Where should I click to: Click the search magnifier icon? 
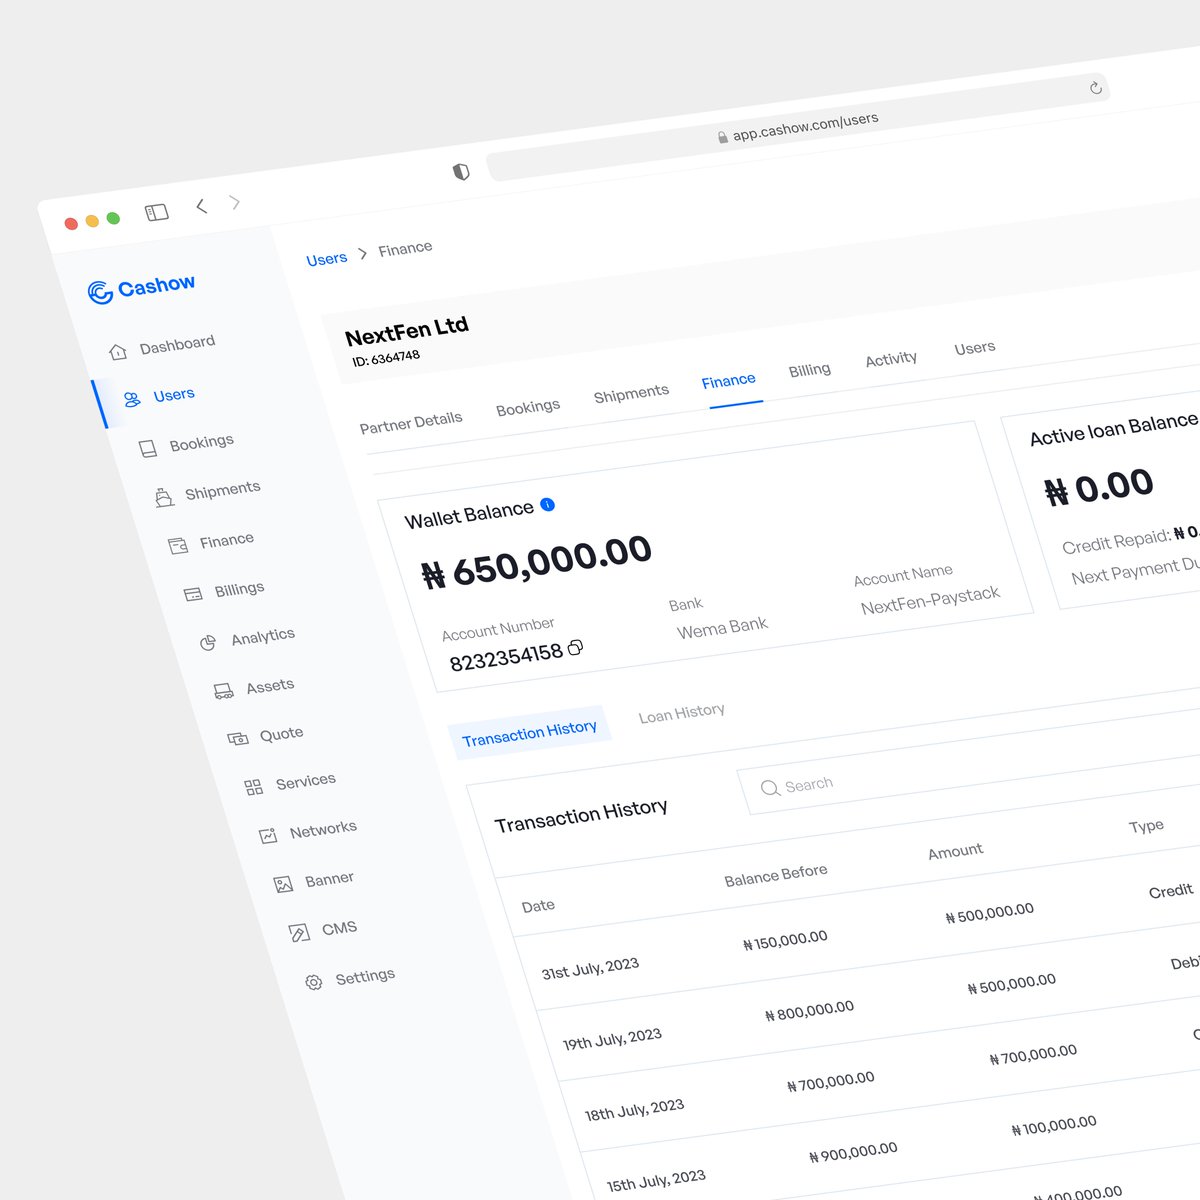(770, 788)
